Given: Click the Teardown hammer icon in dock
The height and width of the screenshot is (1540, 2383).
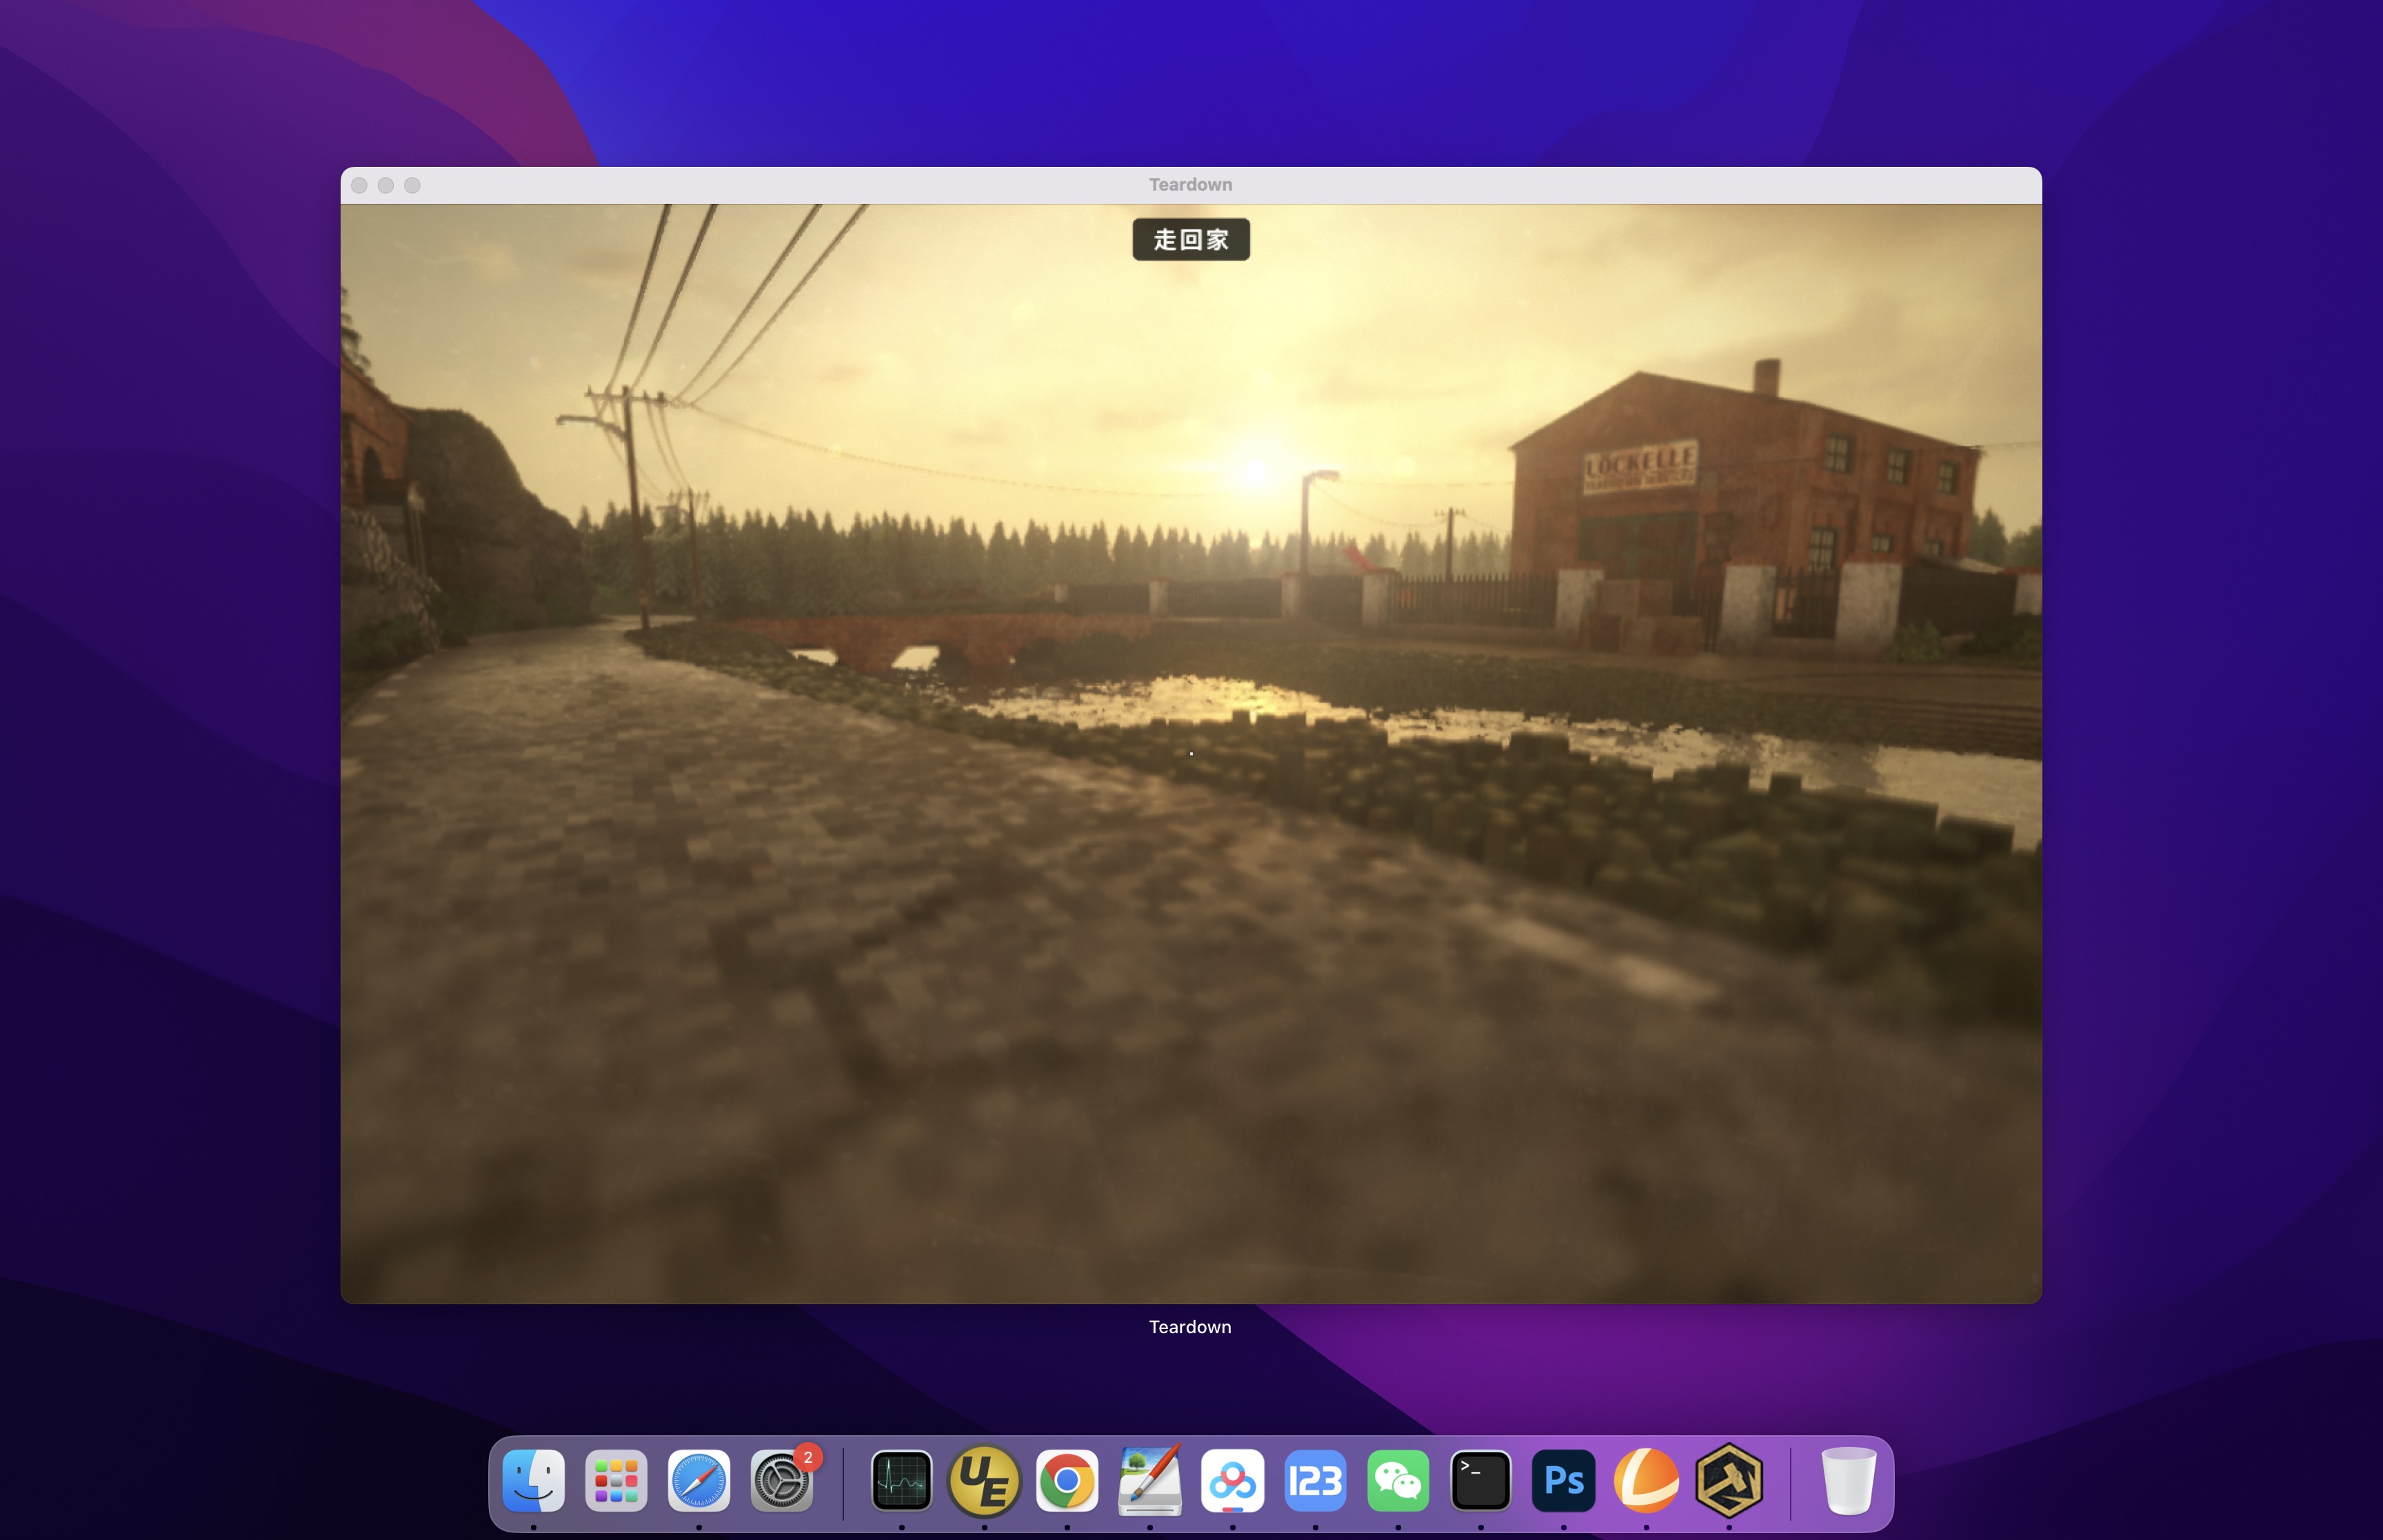Looking at the screenshot, I should (1729, 1480).
